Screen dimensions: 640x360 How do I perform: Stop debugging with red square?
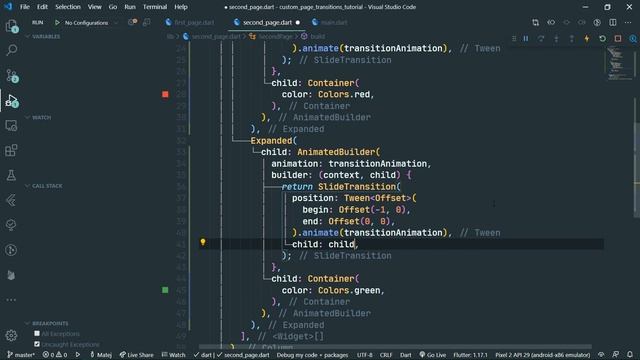coord(618,38)
